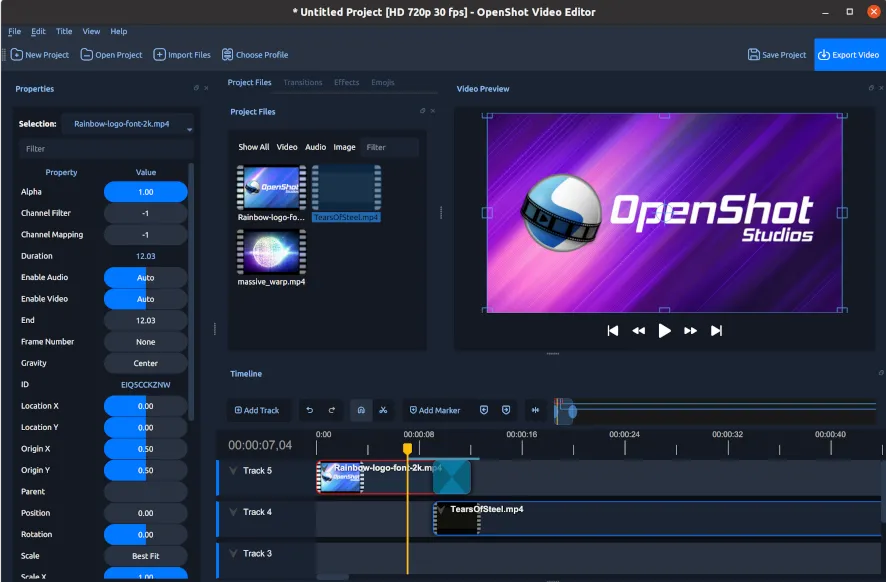Toggle the Enable Video property value
This screenshot has width=886, height=582.
145,298
